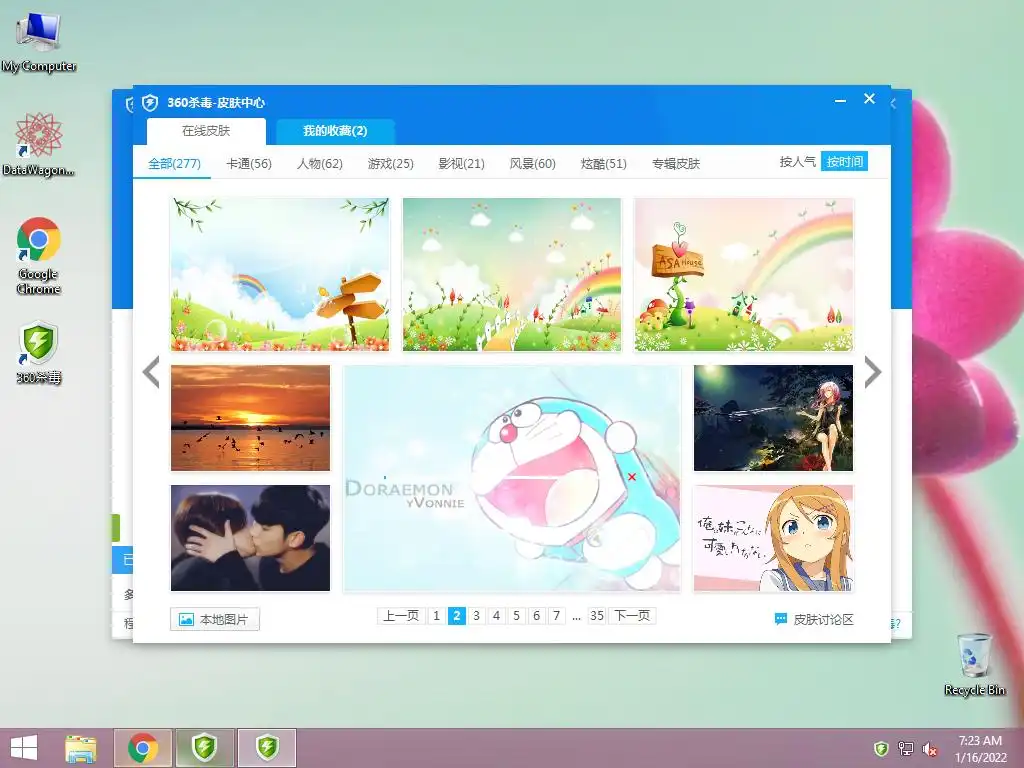Open Google Chrome desktop shortcut
Screen dimensions: 1024x768
click(x=39, y=255)
